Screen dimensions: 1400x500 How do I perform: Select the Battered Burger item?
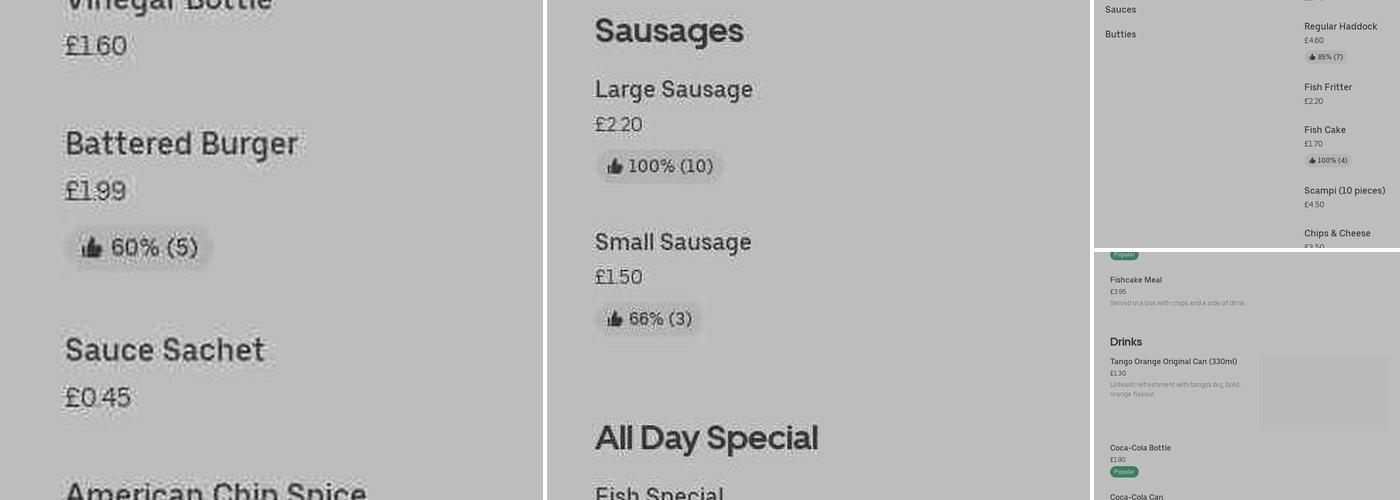click(x=181, y=144)
